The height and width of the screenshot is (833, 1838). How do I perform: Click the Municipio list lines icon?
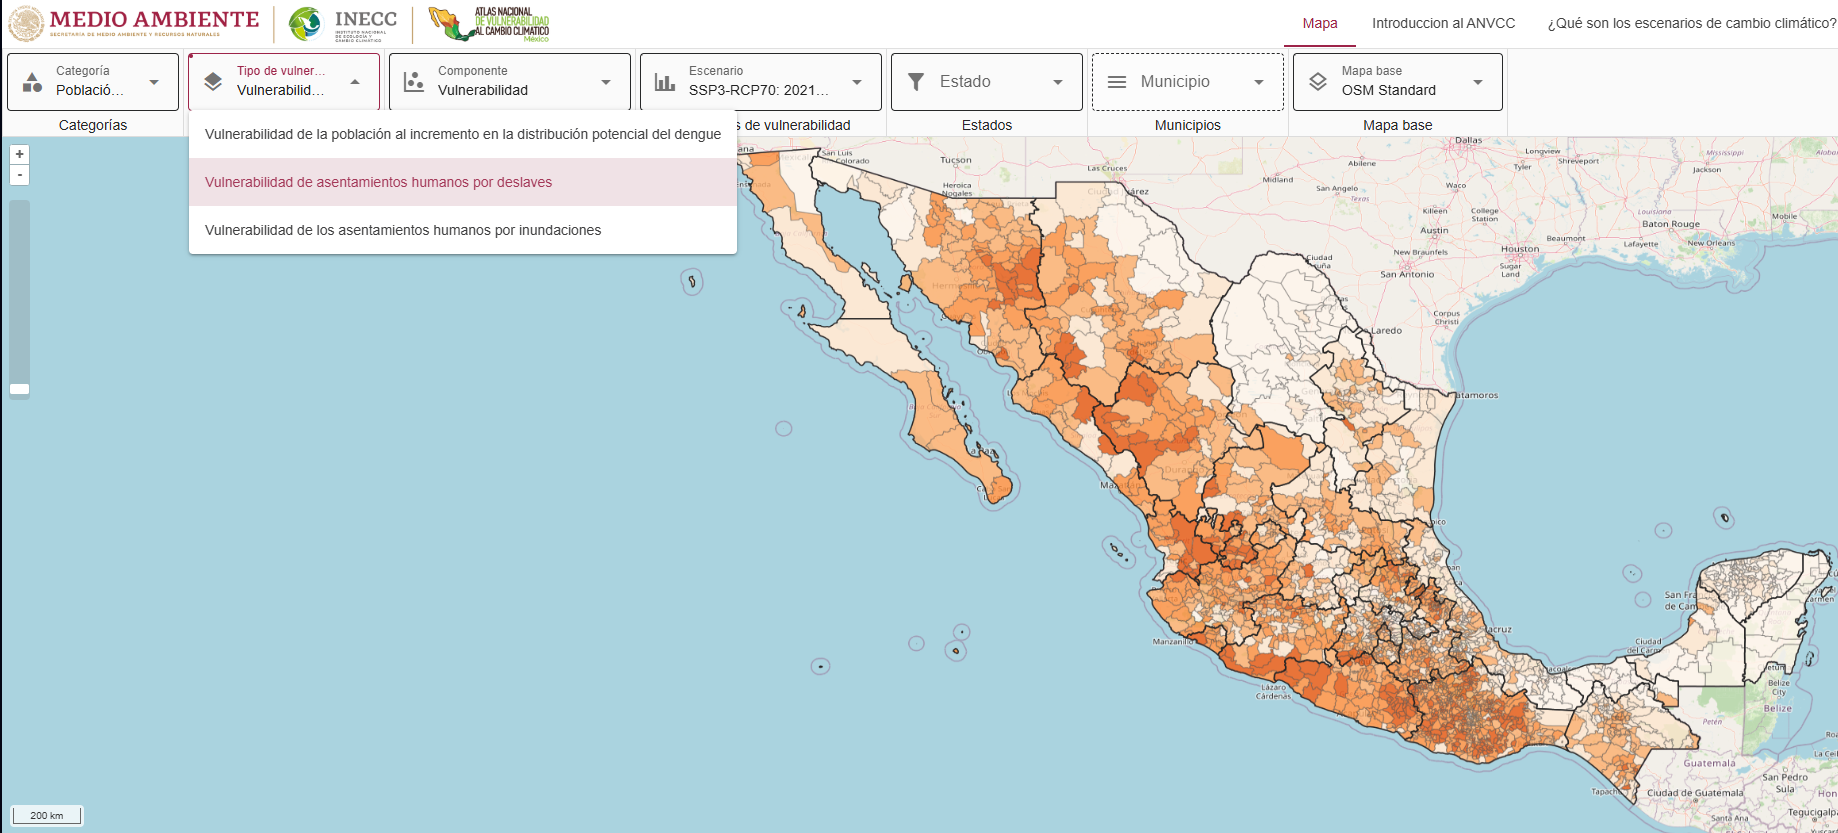(x=1117, y=82)
